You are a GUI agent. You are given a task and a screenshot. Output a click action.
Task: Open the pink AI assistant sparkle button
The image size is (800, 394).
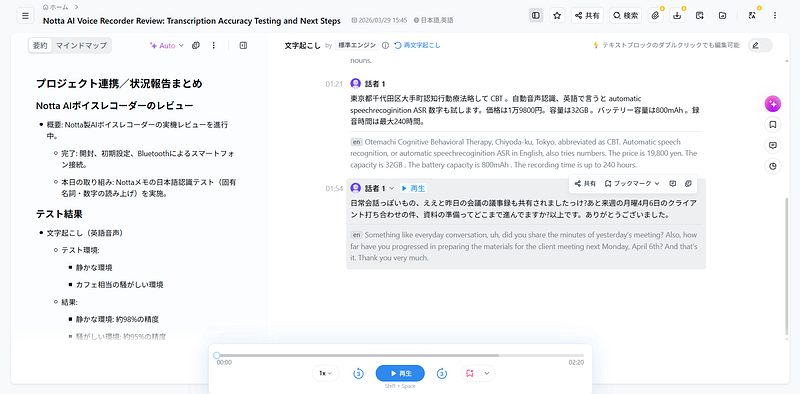pos(773,104)
